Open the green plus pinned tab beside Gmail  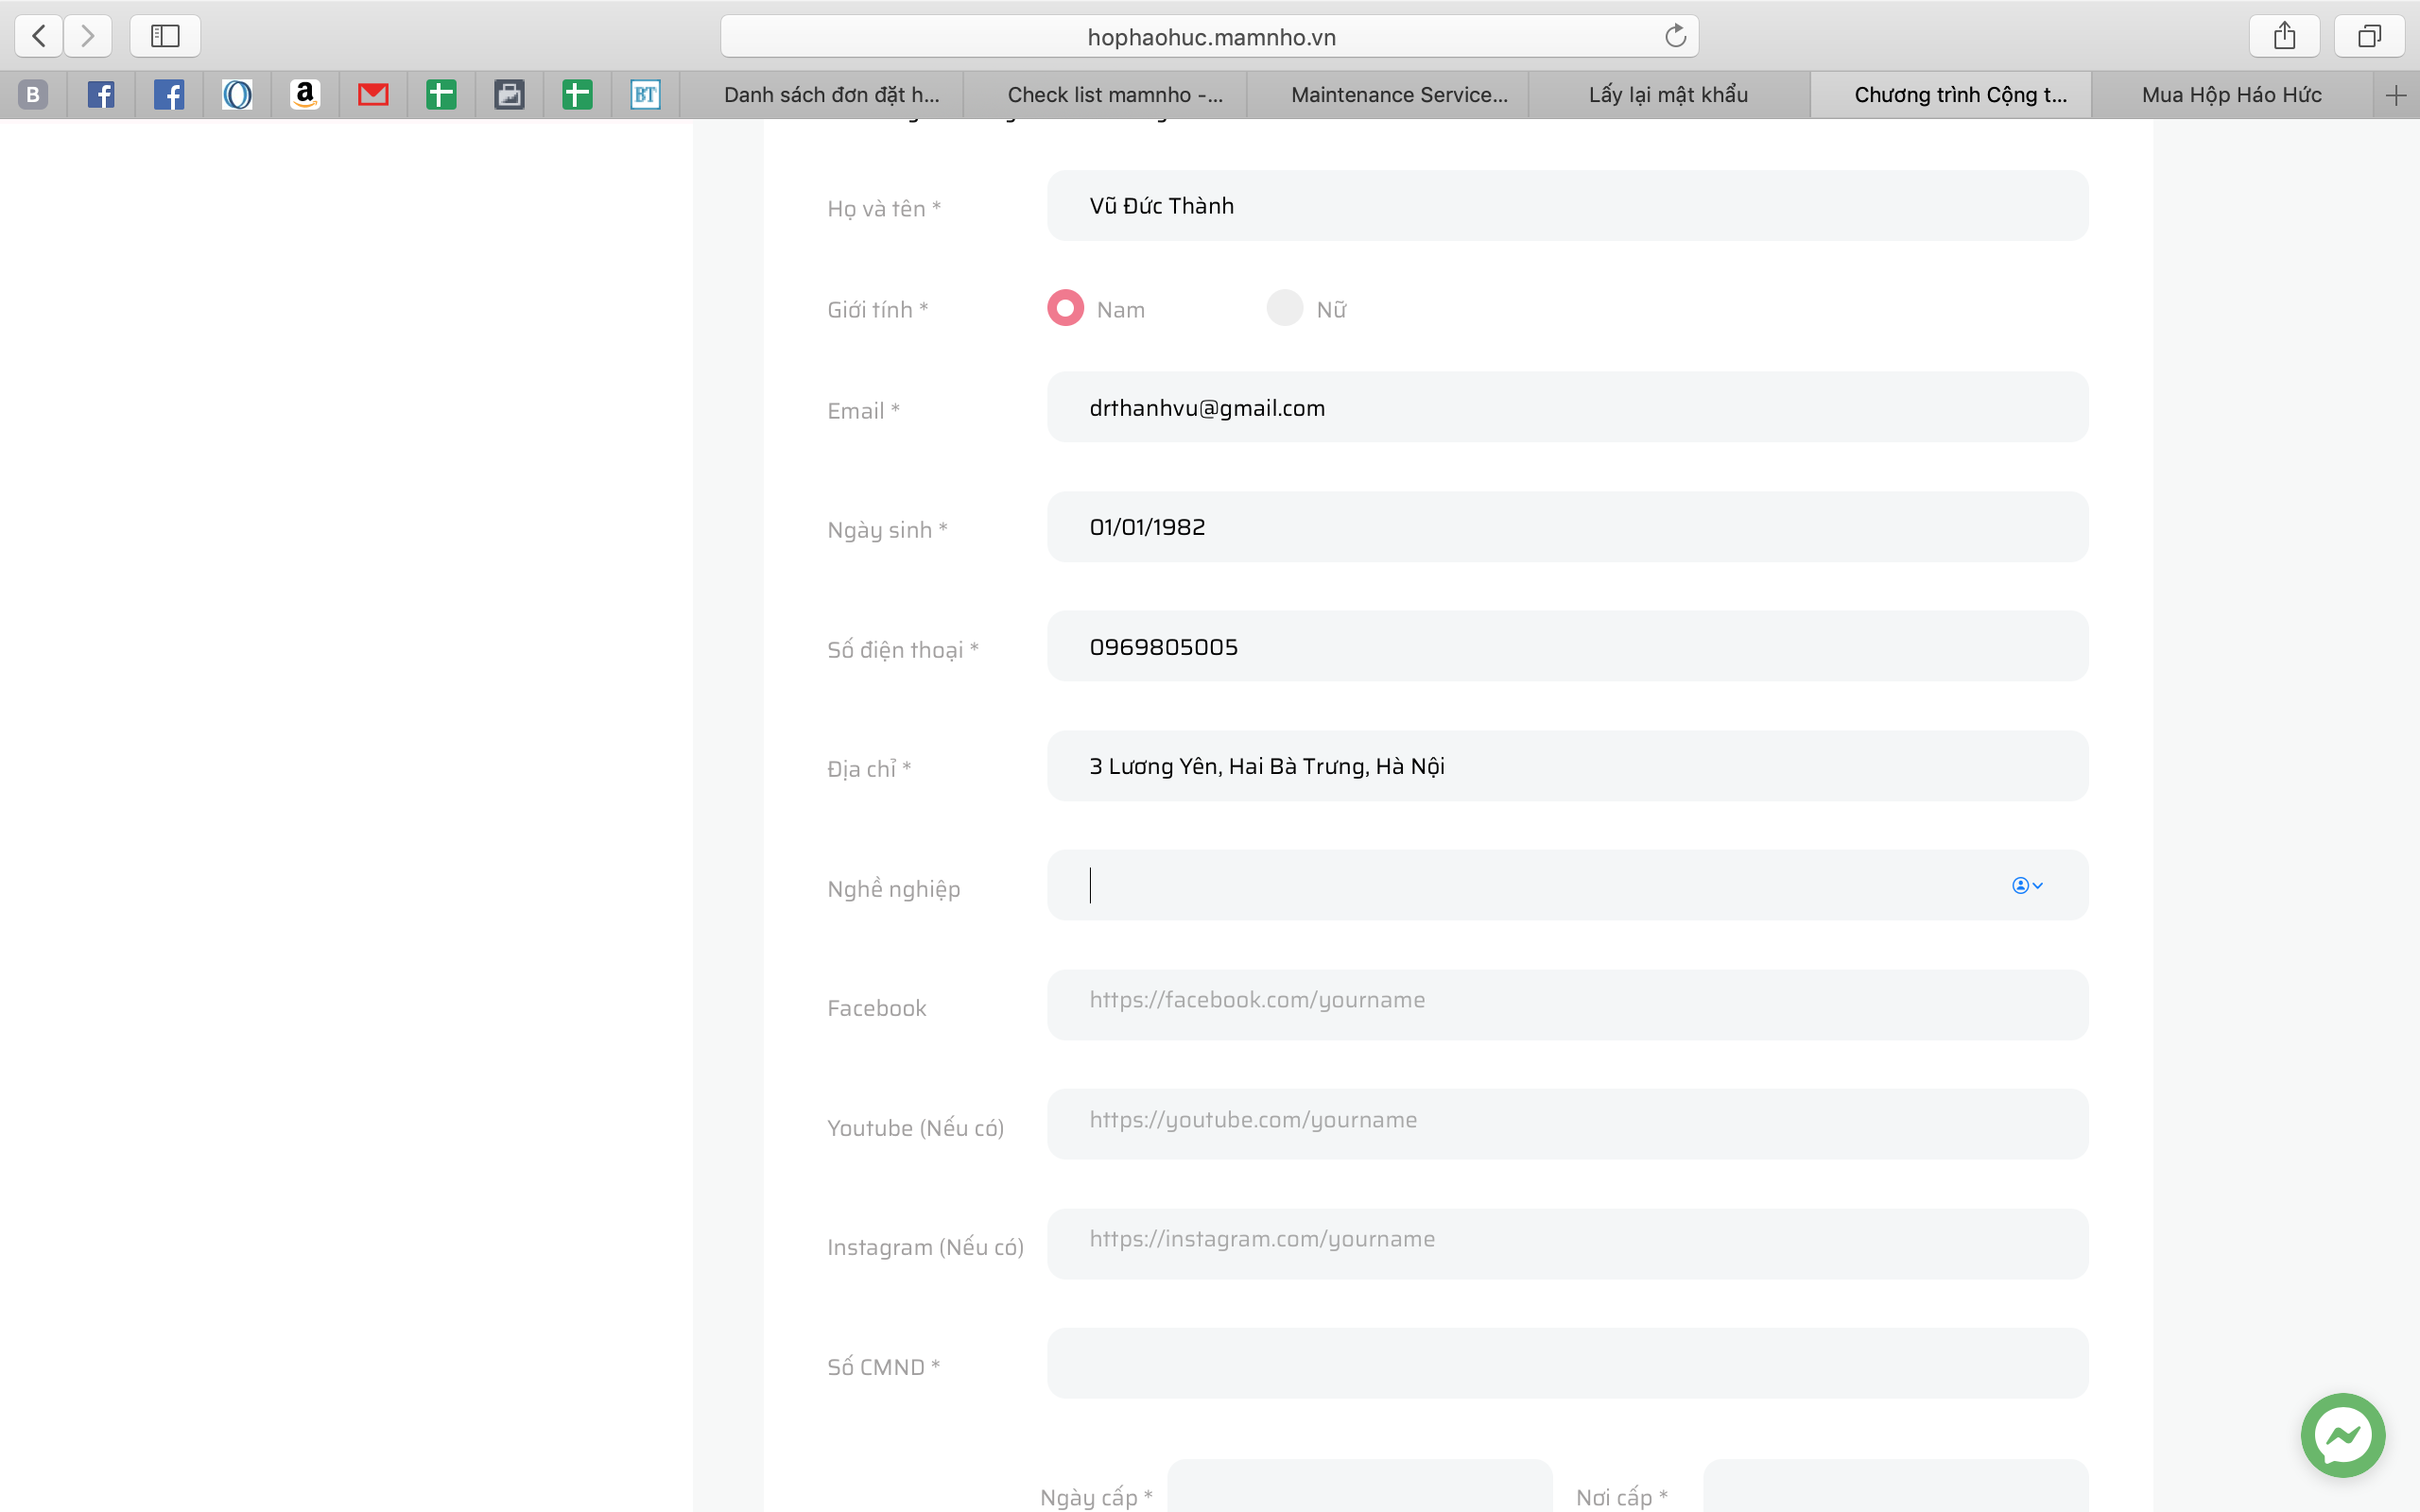pos(441,95)
